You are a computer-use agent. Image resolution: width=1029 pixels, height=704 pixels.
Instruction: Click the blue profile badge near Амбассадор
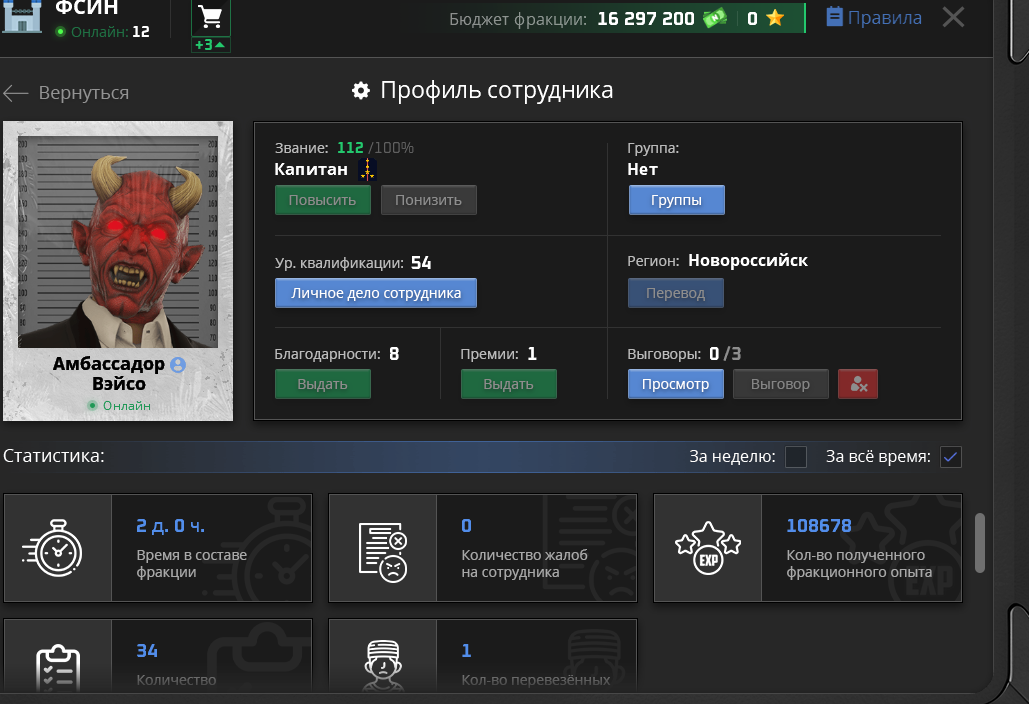[x=178, y=365]
